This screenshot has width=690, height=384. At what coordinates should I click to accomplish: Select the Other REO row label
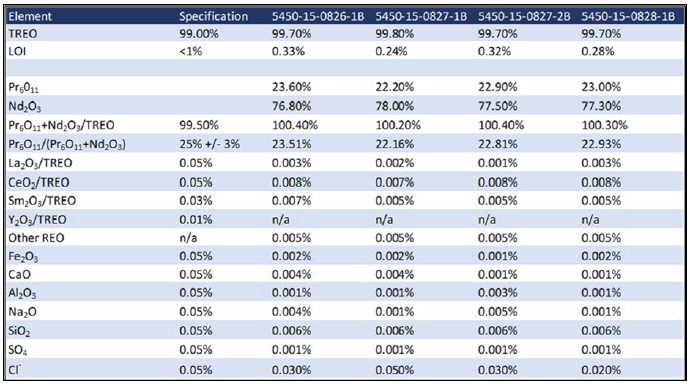click(x=36, y=238)
